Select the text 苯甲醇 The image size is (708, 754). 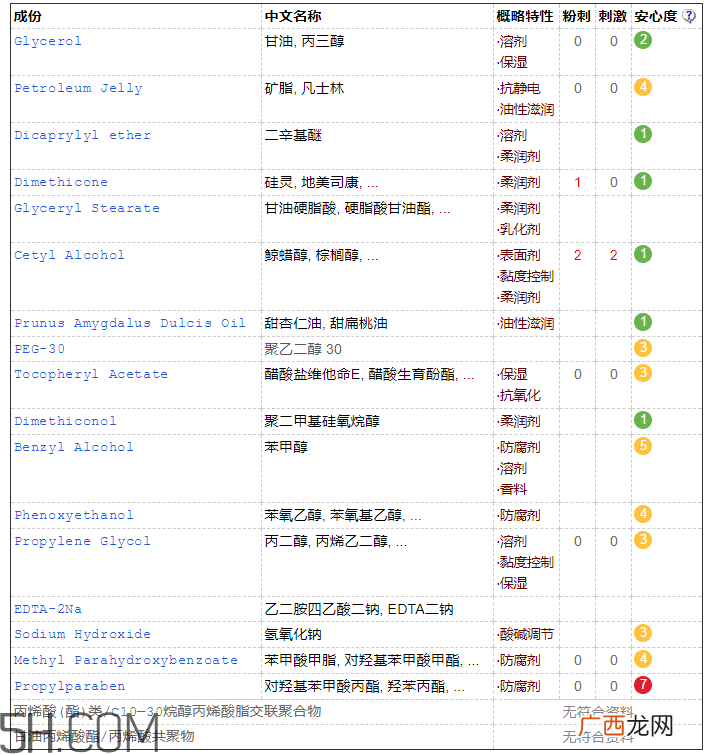pos(286,447)
